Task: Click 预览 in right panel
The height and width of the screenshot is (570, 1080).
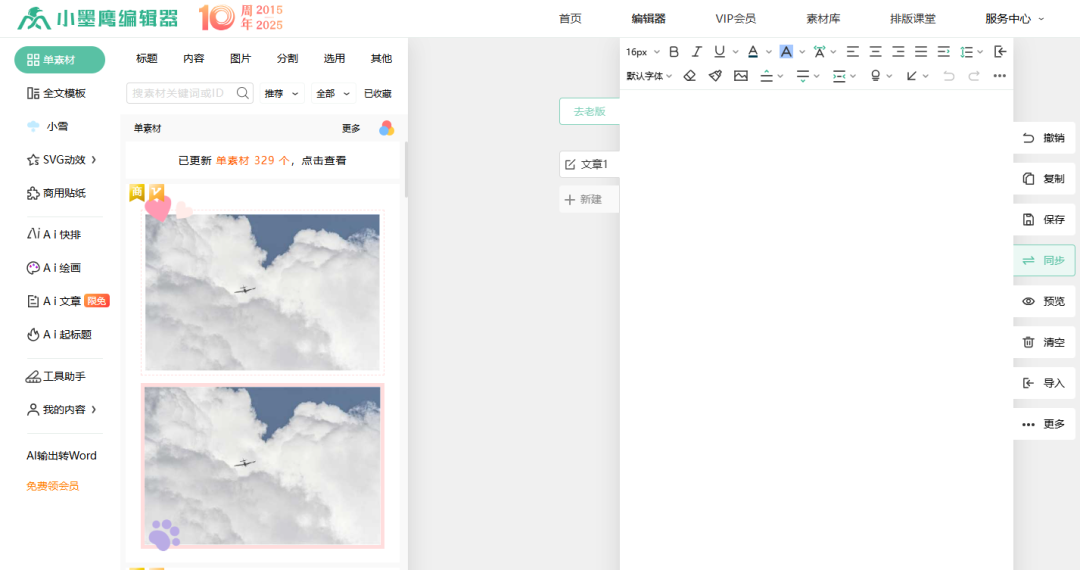Action: tap(1044, 302)
